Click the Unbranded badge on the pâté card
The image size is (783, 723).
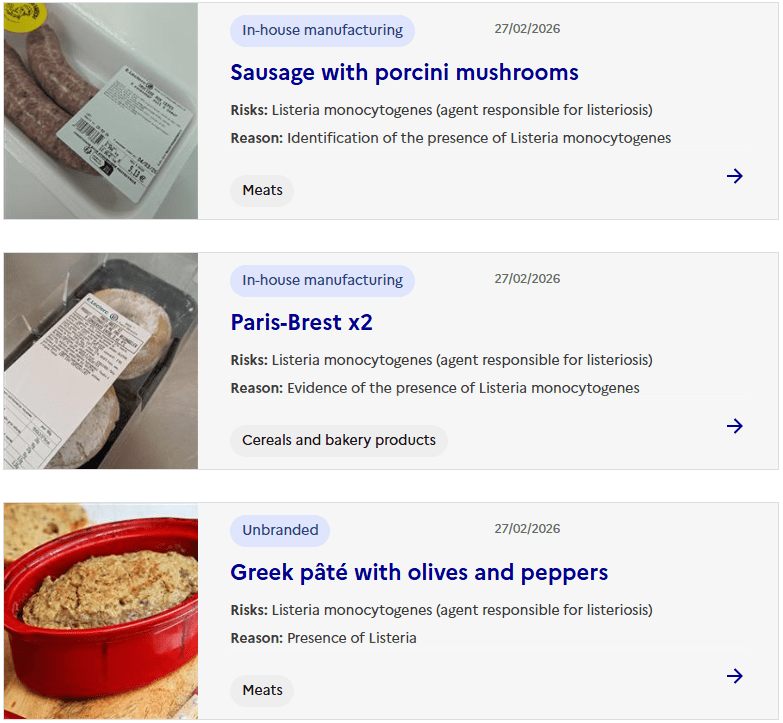[280, 530]
